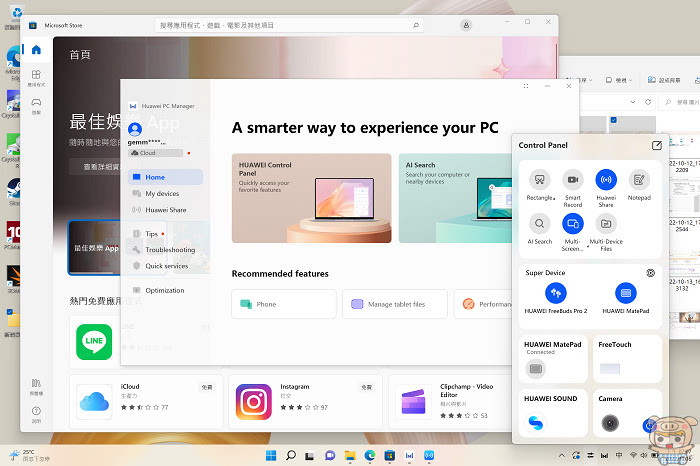Image resolution: width=700 pixels, height=466 pixels.
Task: Click the Cloud button under account name
Action: [155, 153]
